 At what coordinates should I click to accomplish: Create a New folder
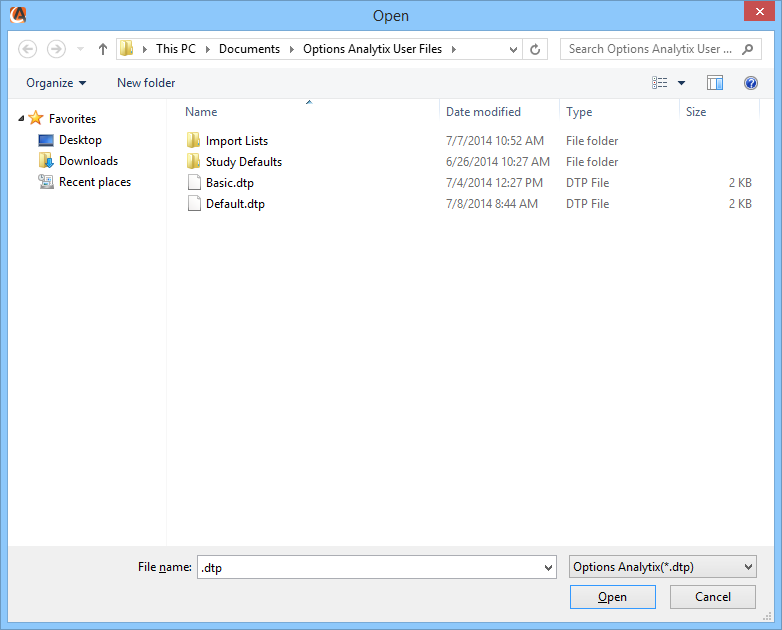[146, 83]
